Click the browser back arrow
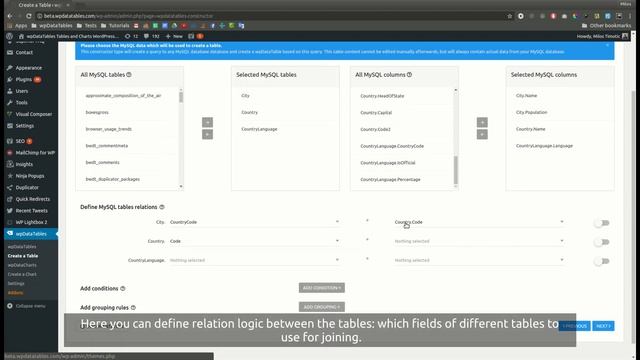Image resolution: width=640 pixels, height=360 pixels. [10, 16]
